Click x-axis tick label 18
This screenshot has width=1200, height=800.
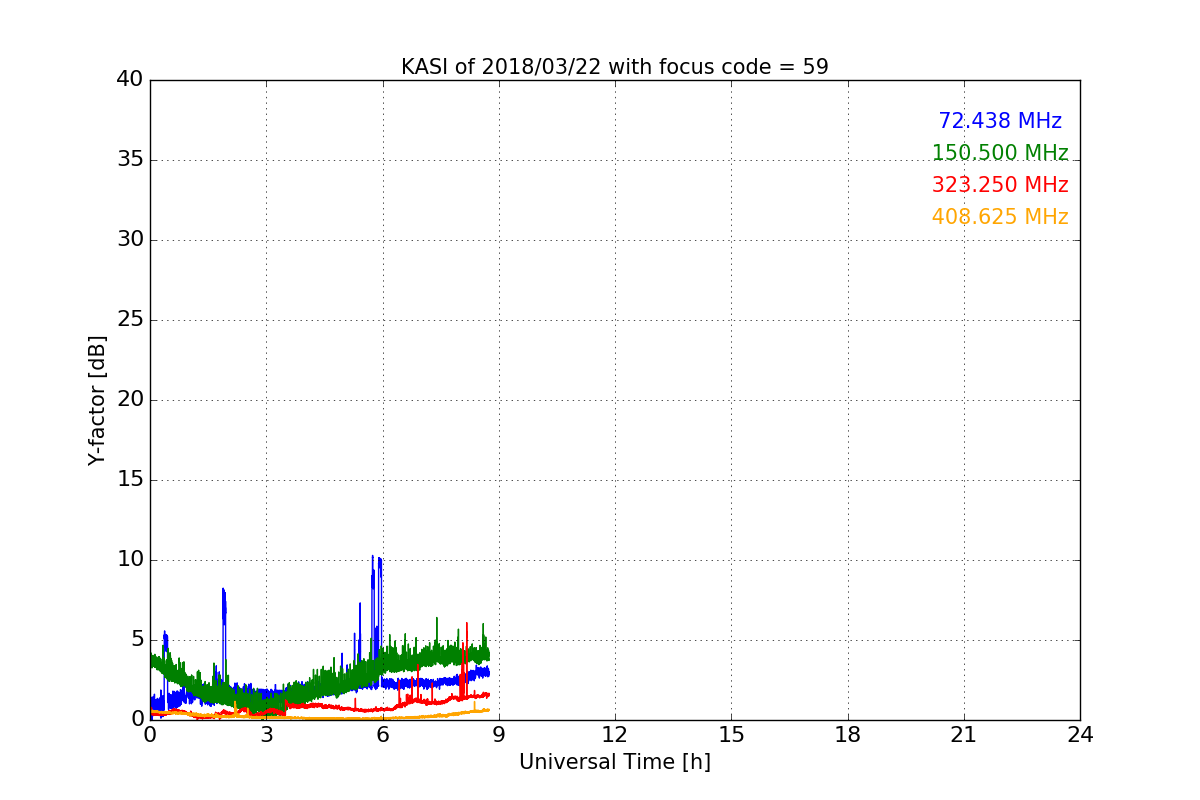848,735
